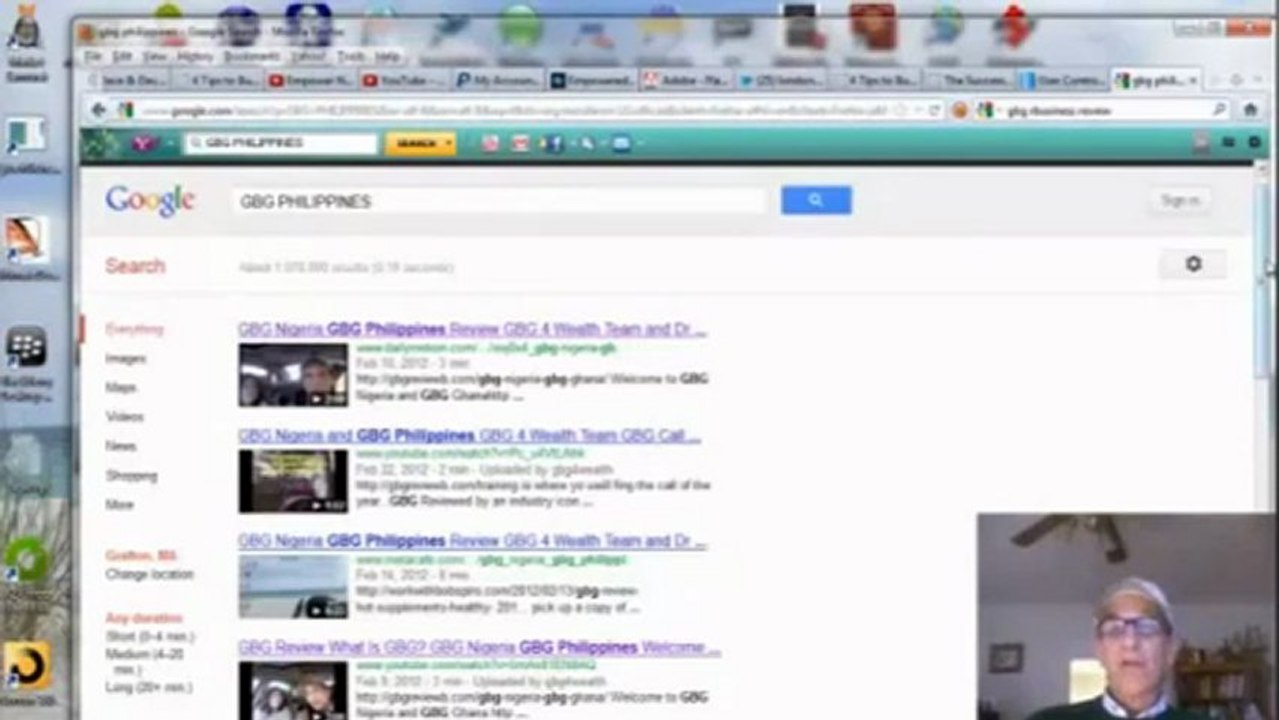1279x720 pixels.
Task: Click the Google search engine icon in search bar
Action: tap(986, 110)
